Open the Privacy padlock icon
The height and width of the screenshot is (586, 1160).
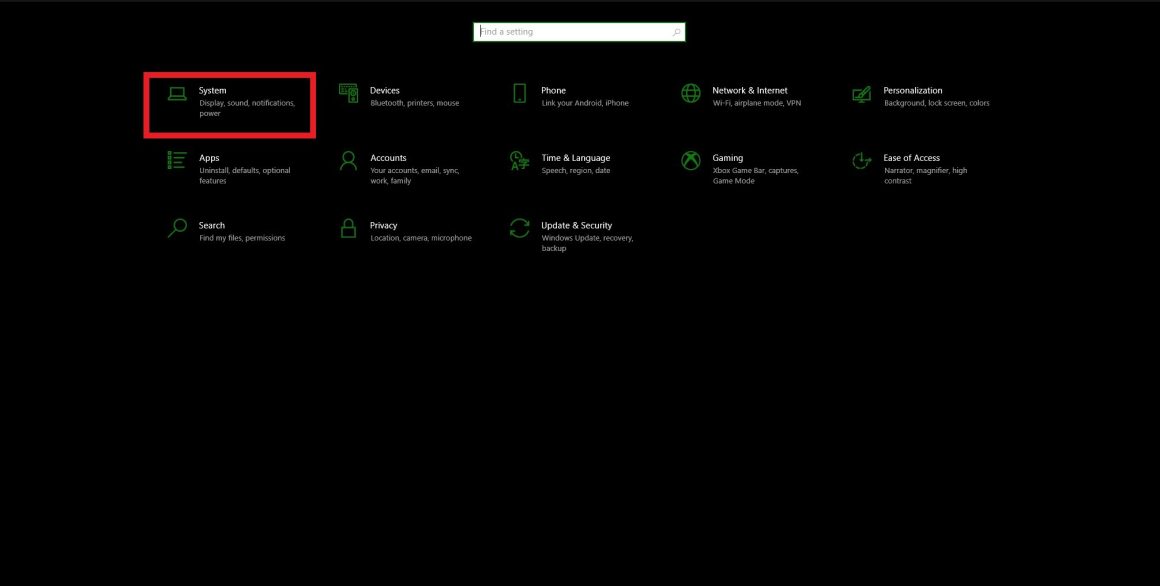click(x=348, y=228)
